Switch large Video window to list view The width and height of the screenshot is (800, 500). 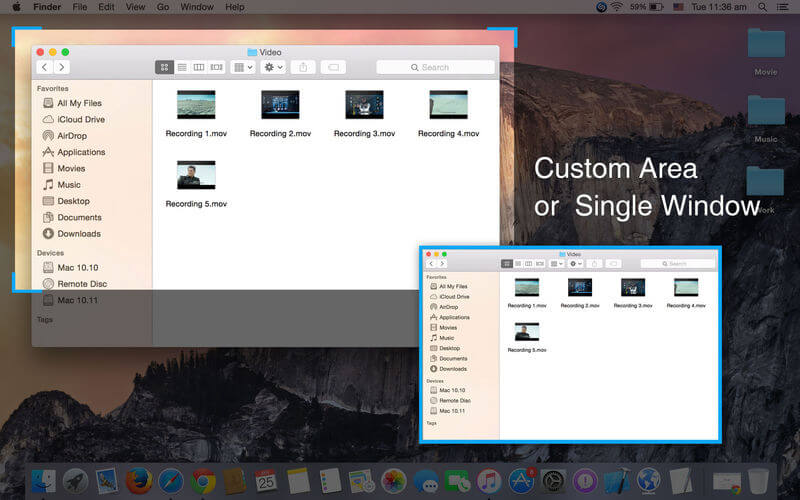click(x=182, y=67)
